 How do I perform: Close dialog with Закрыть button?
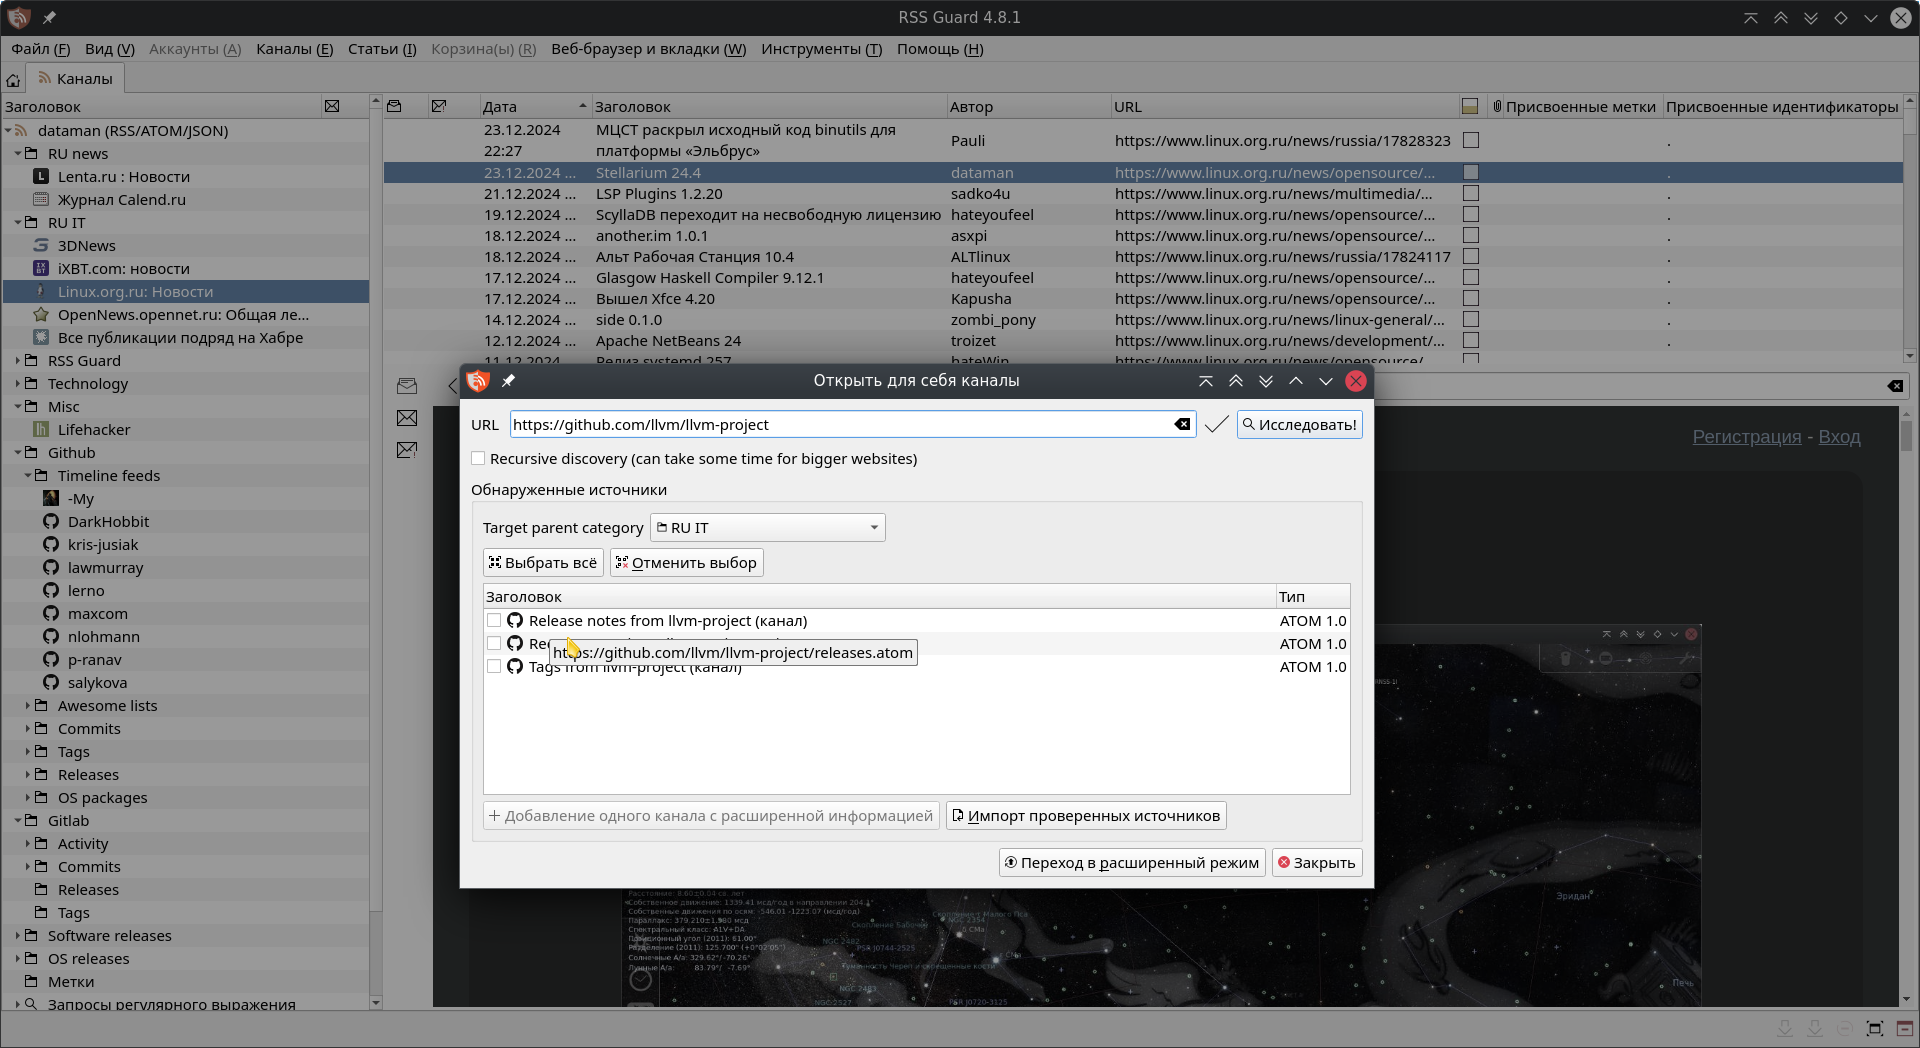pyautogui.click(x=1317, y=863)
